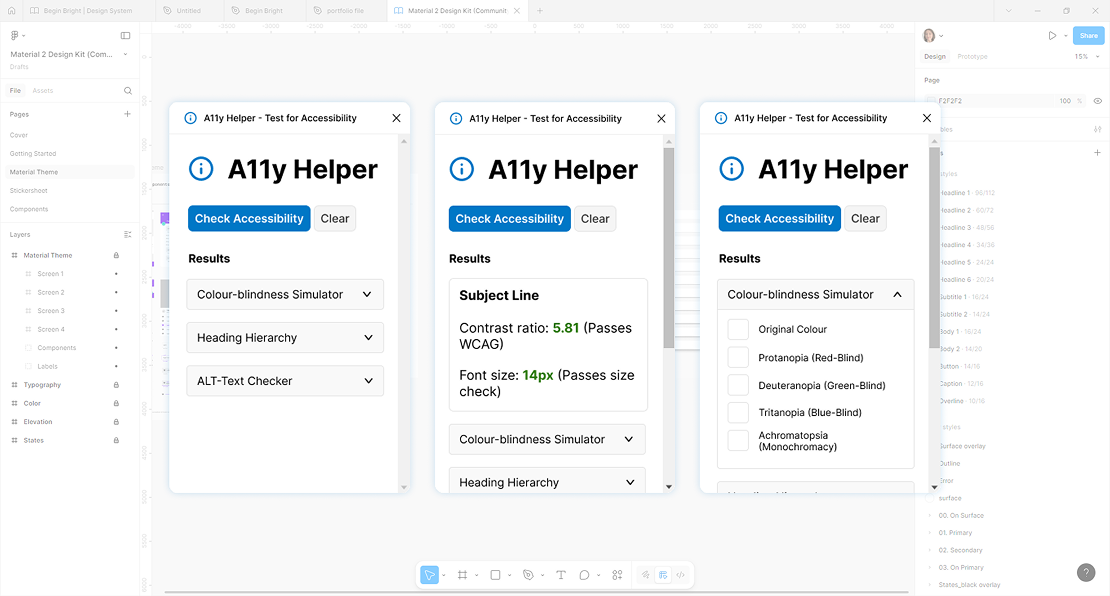1110x596 pixels.
Task: Check the Tritanopia (Blue-Blind) checkbox
Action: coord(738,413)
